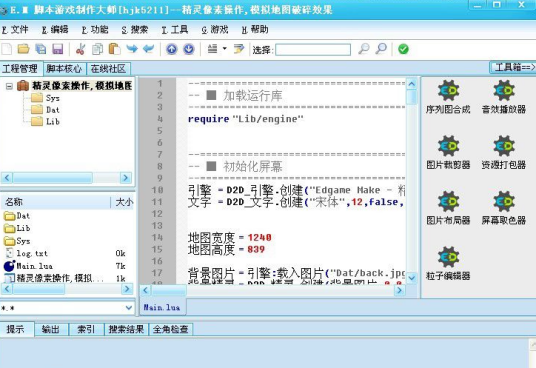Image resolution: width=536 pixels, height=368 pixels.
Task: Click project tree scrollbar right arrow
Action: (x=125, y=178)
